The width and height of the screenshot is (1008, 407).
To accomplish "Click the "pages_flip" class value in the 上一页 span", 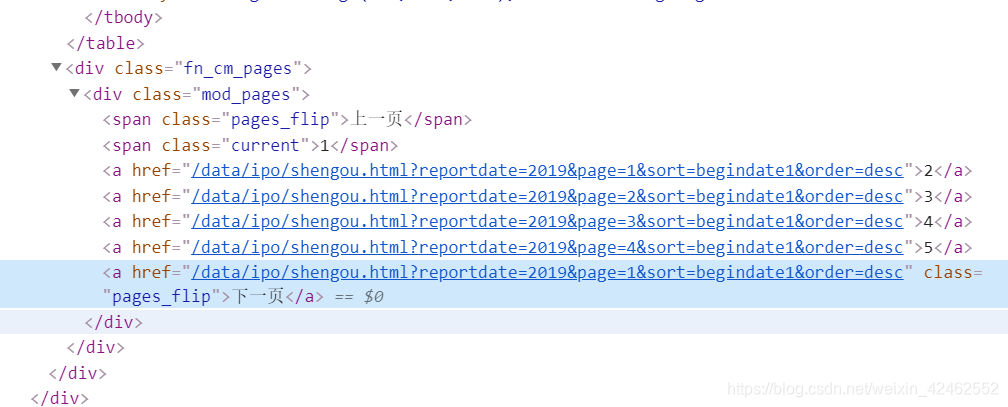I will point(280,120).
